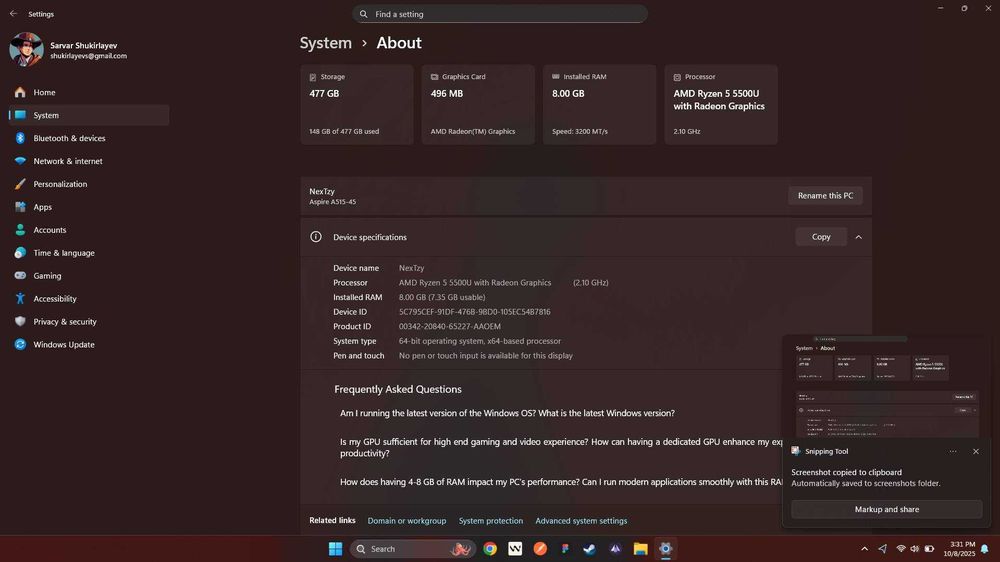Open the Domain or workgroup link
Image resolution: width=1000 pixels, height=562 pixels.
(406, 521)
